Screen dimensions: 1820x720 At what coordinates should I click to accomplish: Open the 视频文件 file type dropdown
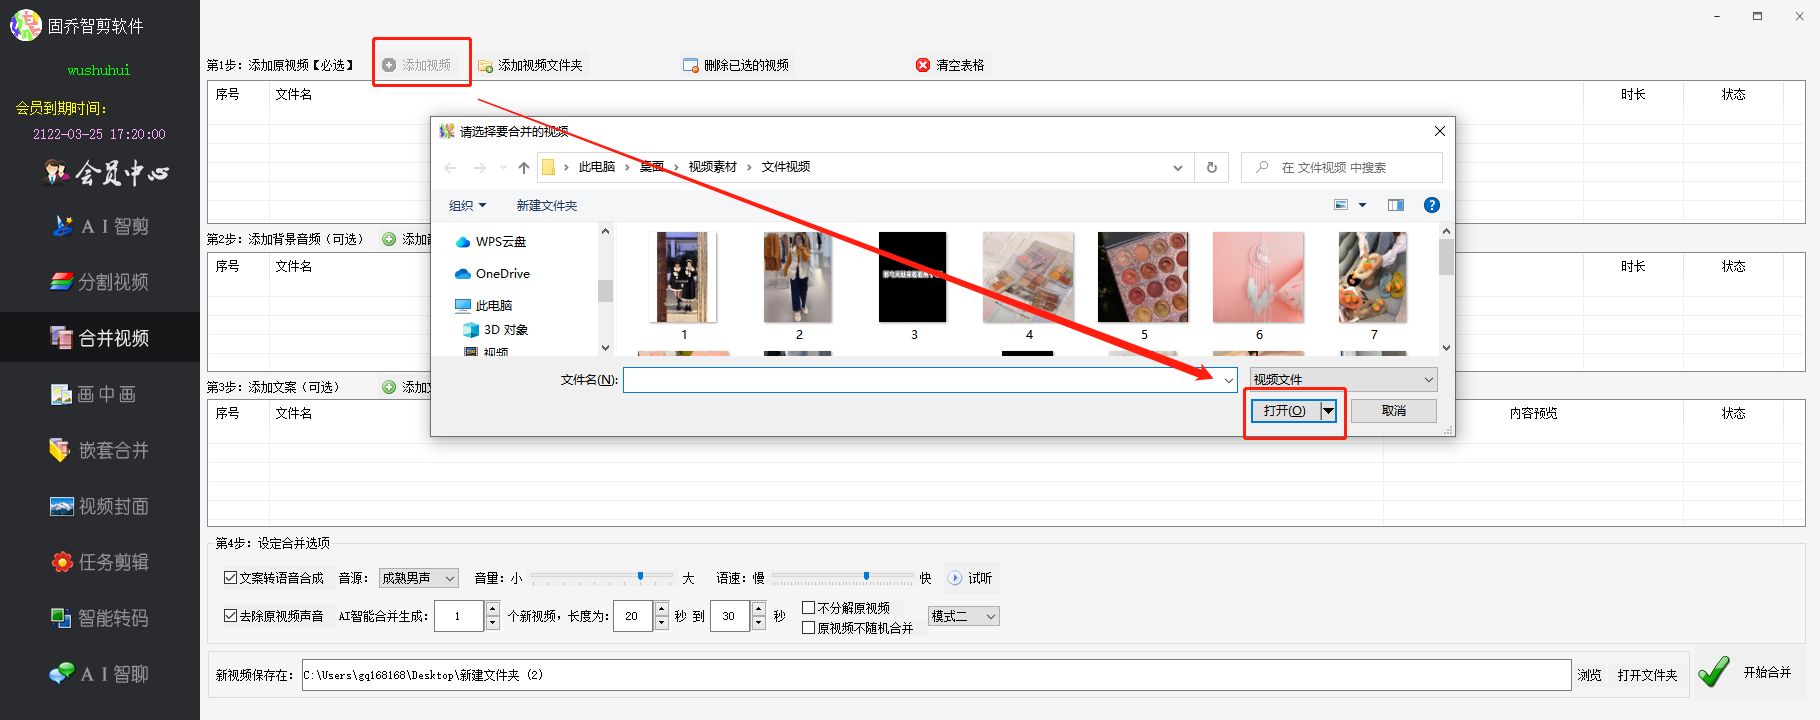1344,380
